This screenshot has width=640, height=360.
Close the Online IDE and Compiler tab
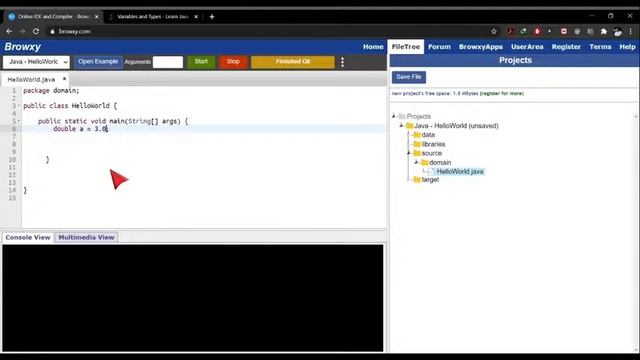coord(97,17)
